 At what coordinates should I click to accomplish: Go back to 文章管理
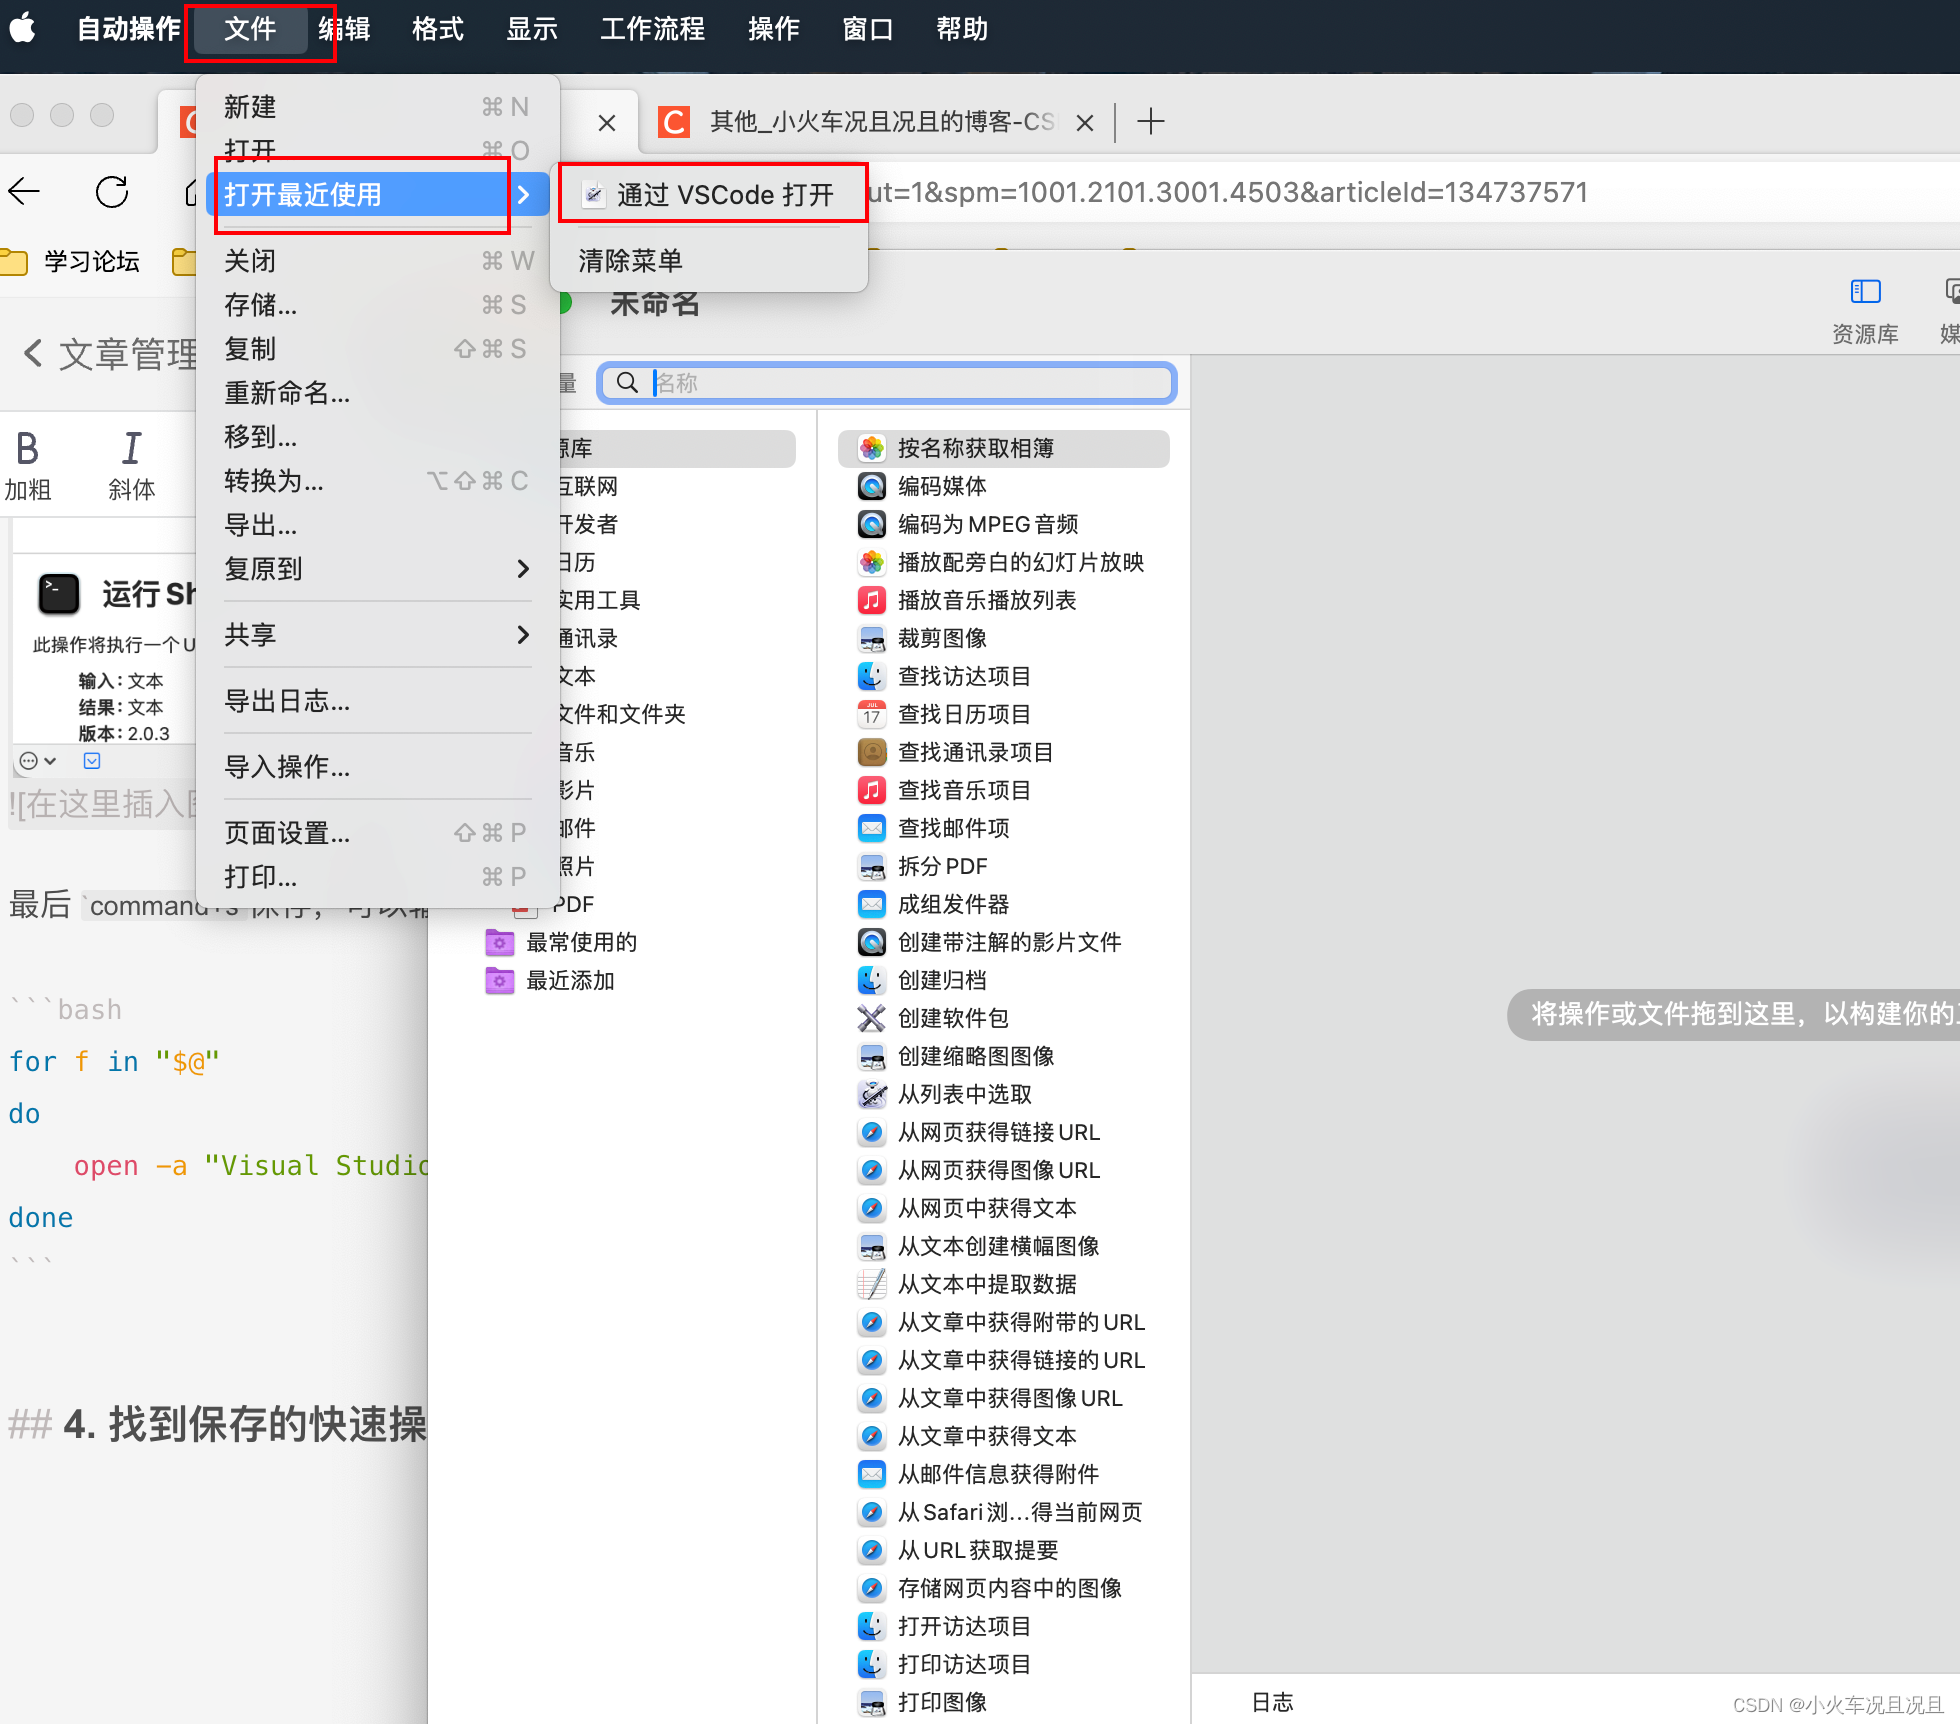pyautogui.click(x=110, y=354)
